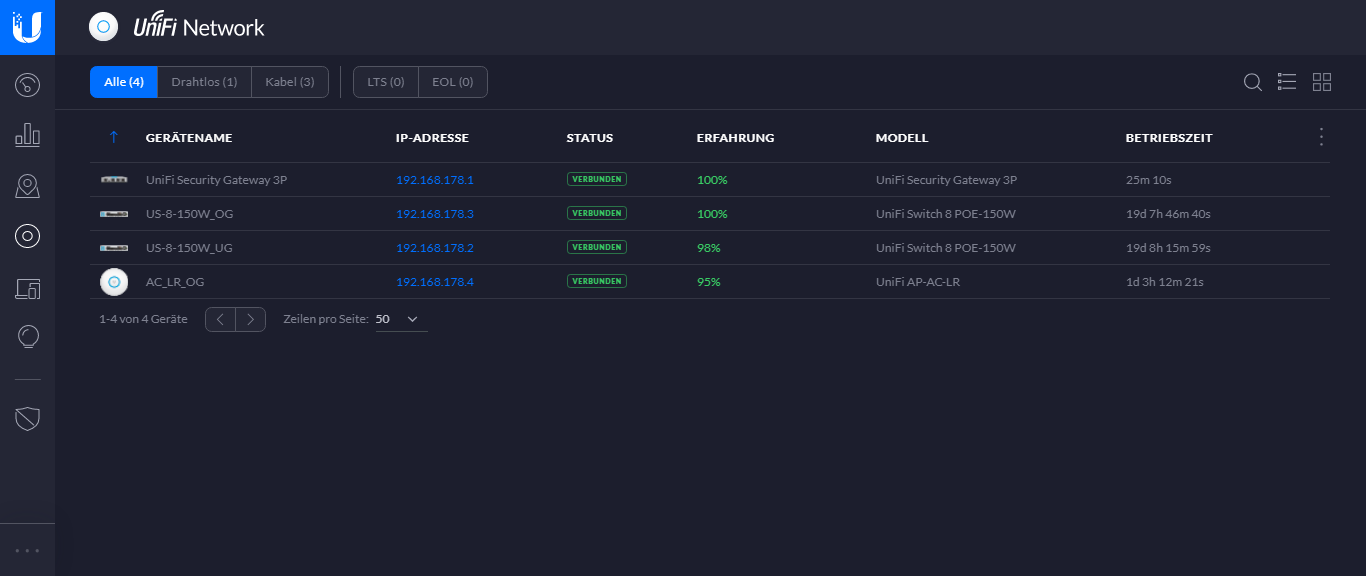
Task: Click the device name AC_LR_OG
Action: click(x=175, y=282)
